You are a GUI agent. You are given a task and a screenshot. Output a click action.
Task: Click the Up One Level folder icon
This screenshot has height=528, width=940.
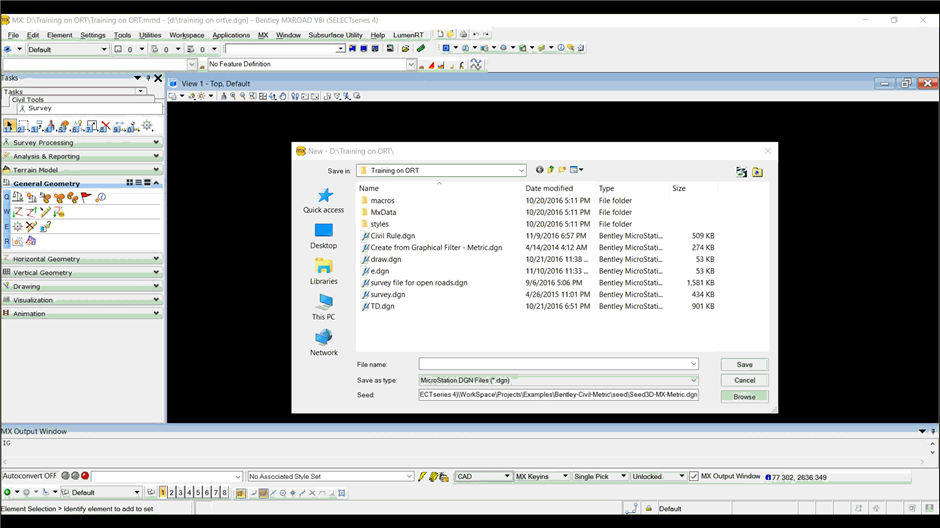551,170
